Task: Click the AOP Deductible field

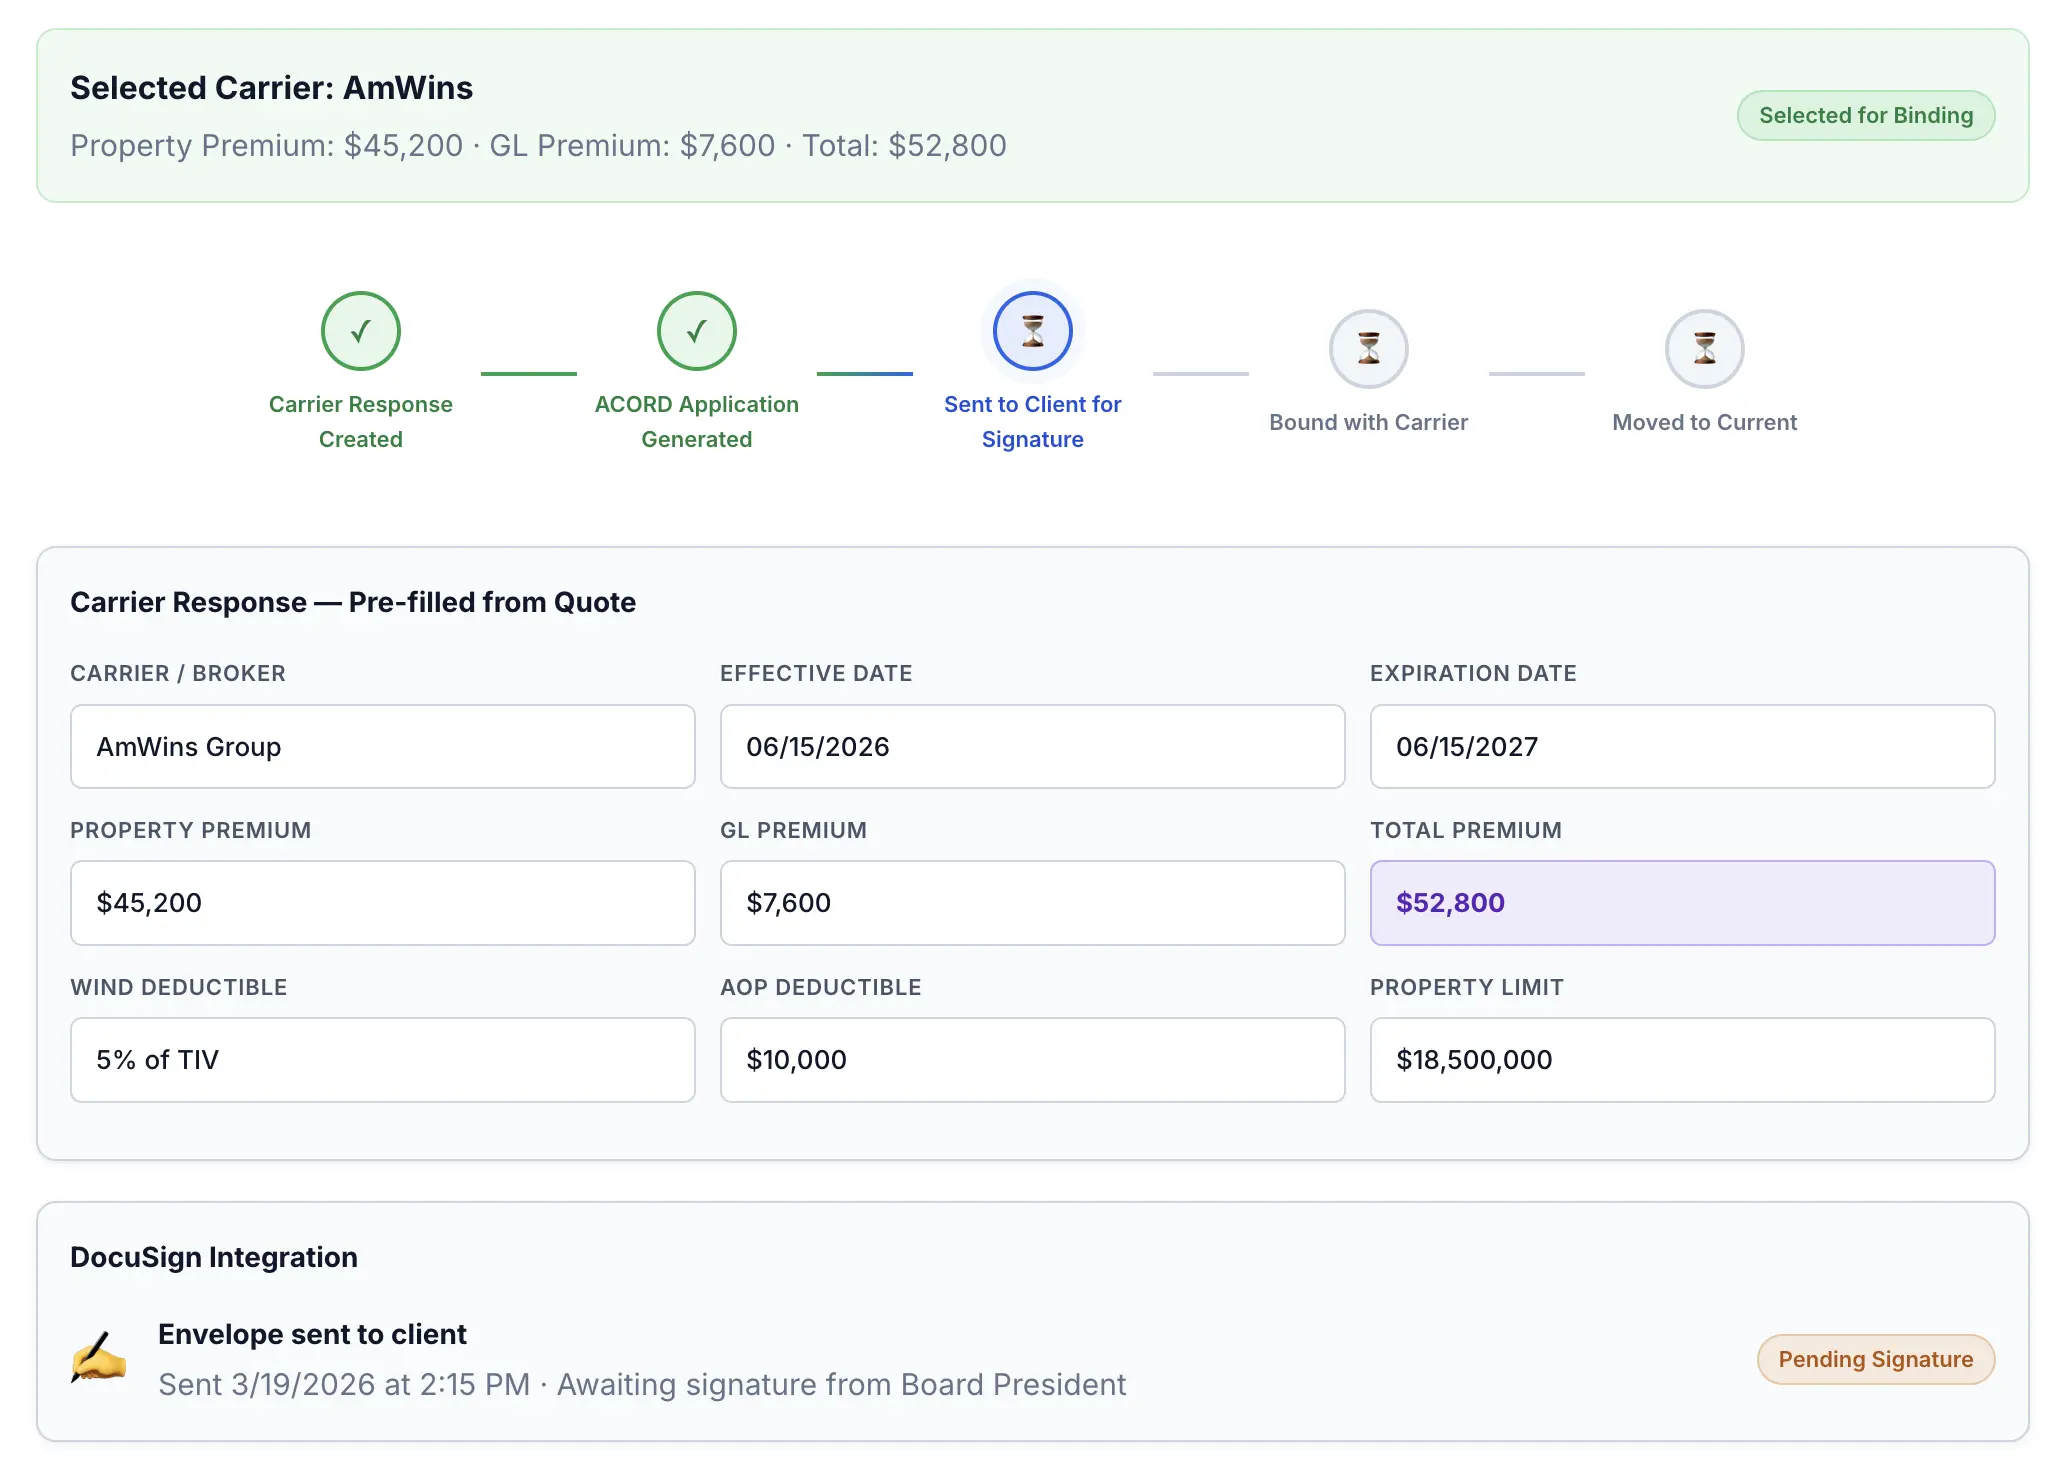Action: pyautogui.click(x=1032, y=1060)
